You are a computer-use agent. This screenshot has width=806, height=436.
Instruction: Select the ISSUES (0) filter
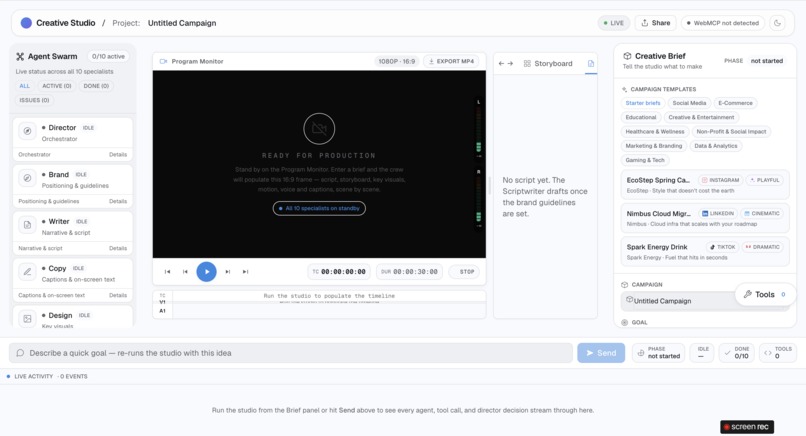[34, 100]
